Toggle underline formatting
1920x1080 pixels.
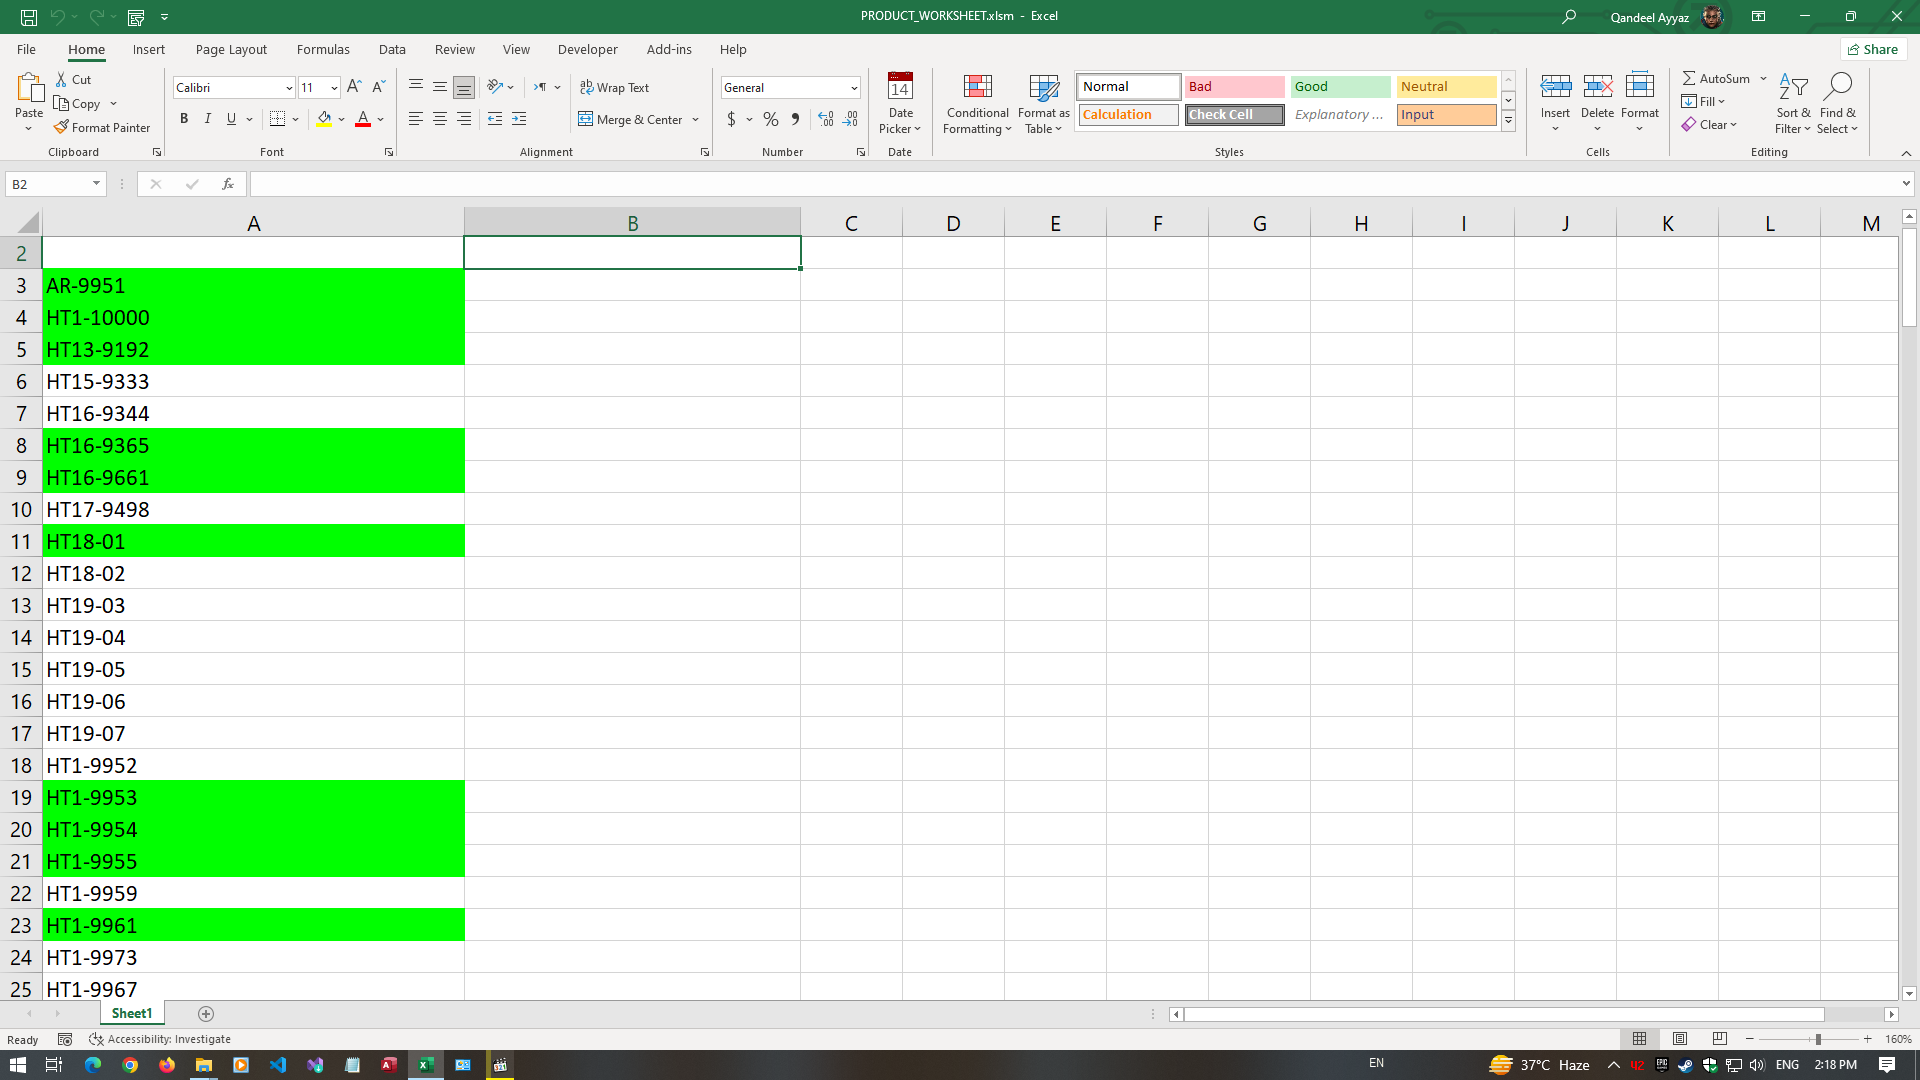(230, 118)
